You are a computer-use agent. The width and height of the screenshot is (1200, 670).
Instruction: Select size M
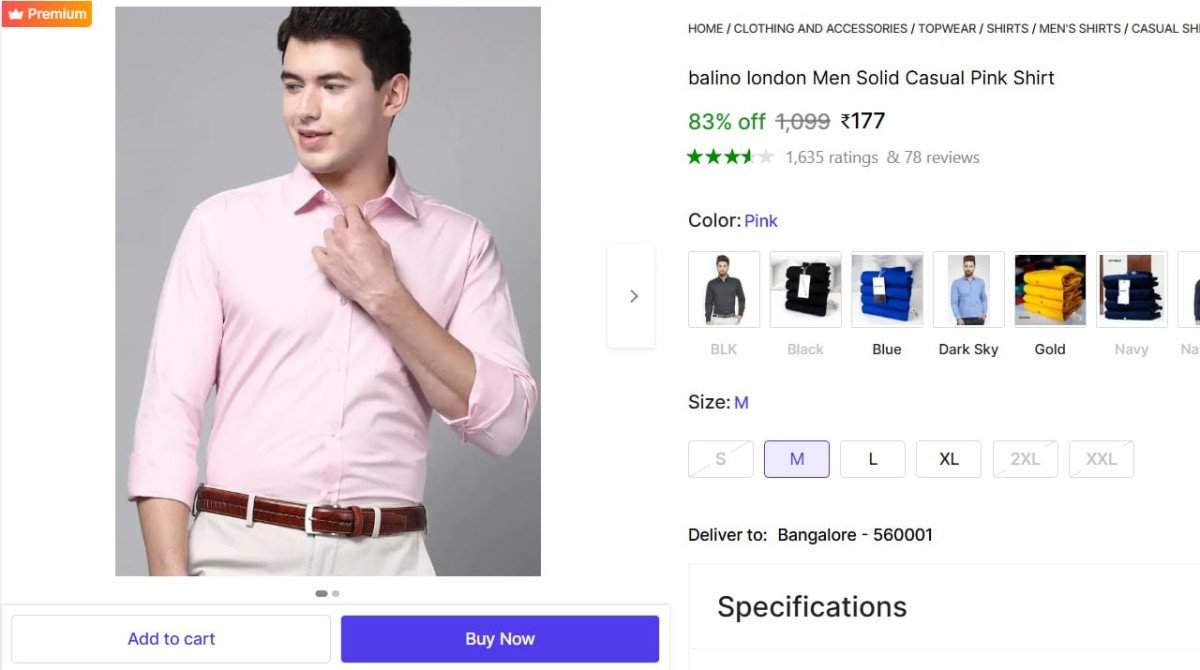click(797, 459)
